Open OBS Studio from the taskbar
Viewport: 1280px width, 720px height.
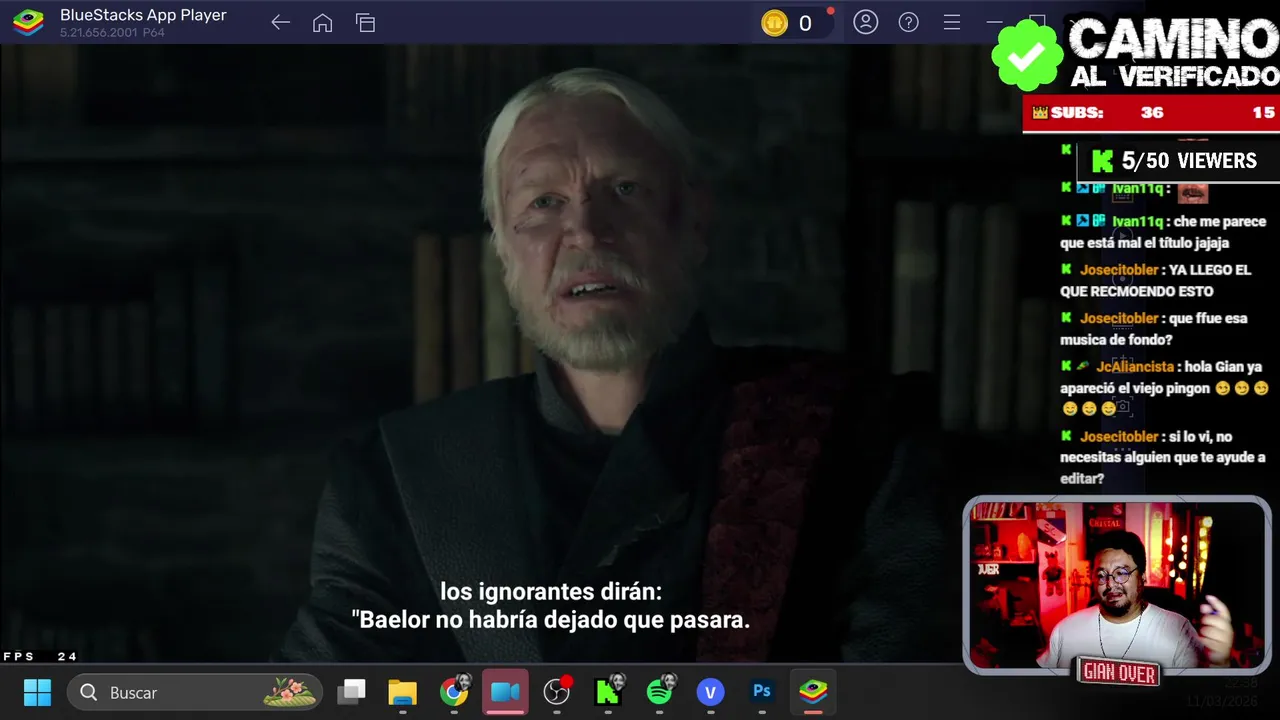[557, 691]
